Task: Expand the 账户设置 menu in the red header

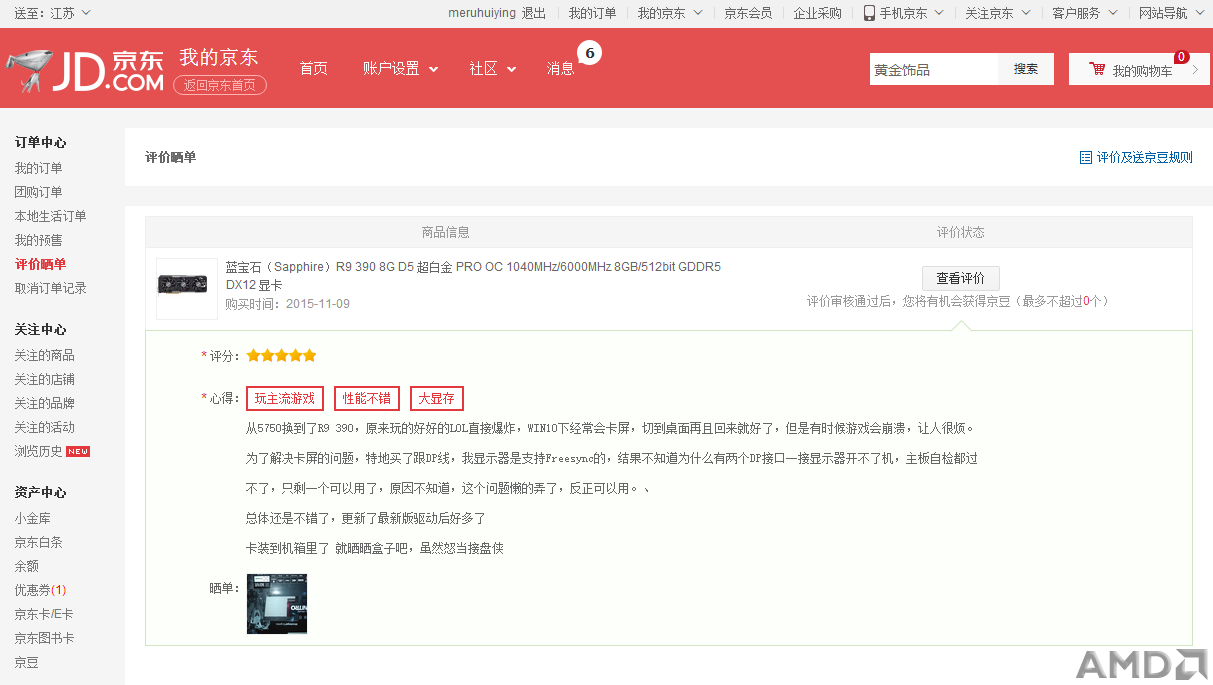Action: coord(401,69)
